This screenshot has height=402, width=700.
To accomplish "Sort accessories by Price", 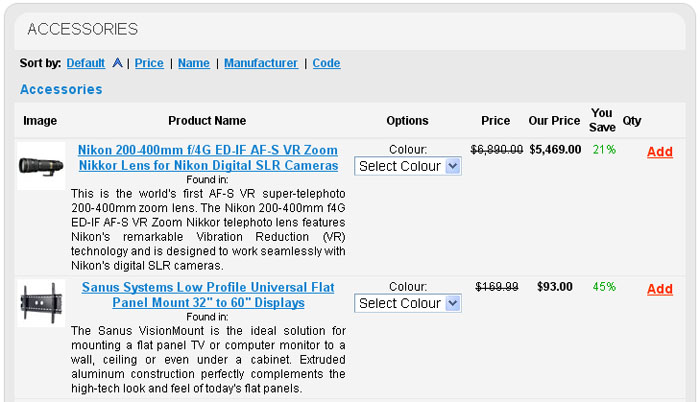I will click(149, 63).
